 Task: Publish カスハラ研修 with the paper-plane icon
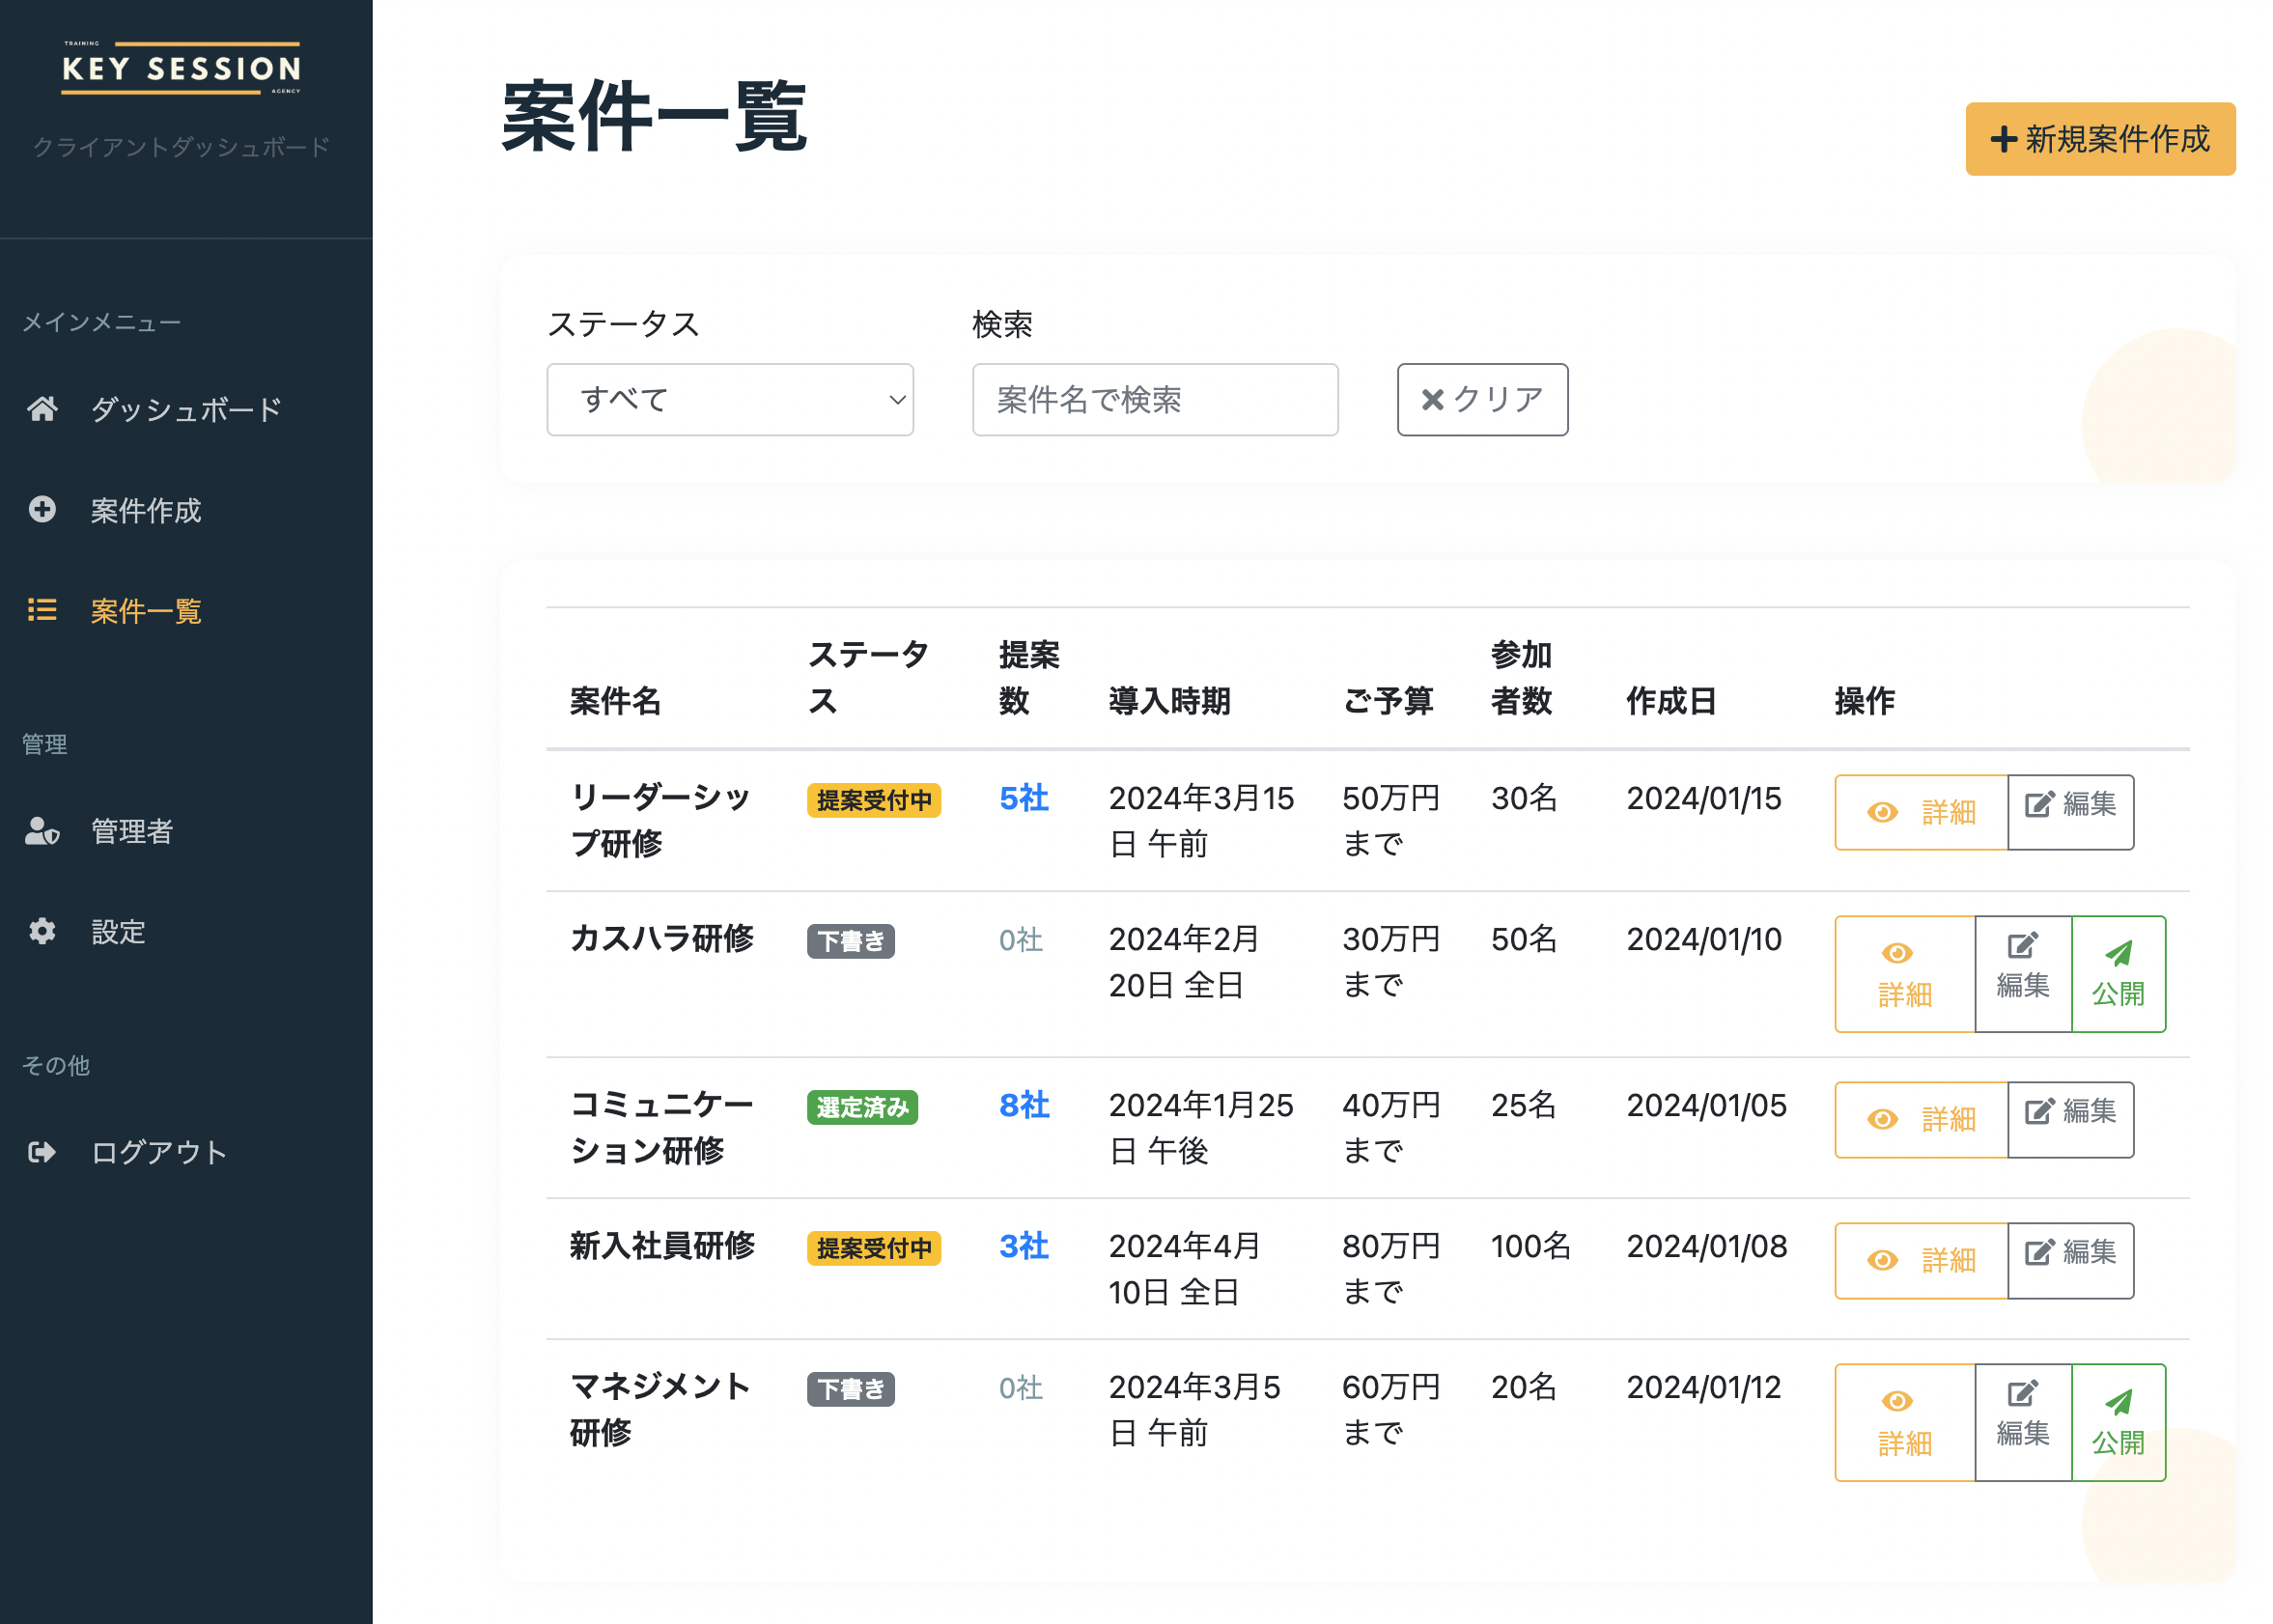tap(2118, 953)
